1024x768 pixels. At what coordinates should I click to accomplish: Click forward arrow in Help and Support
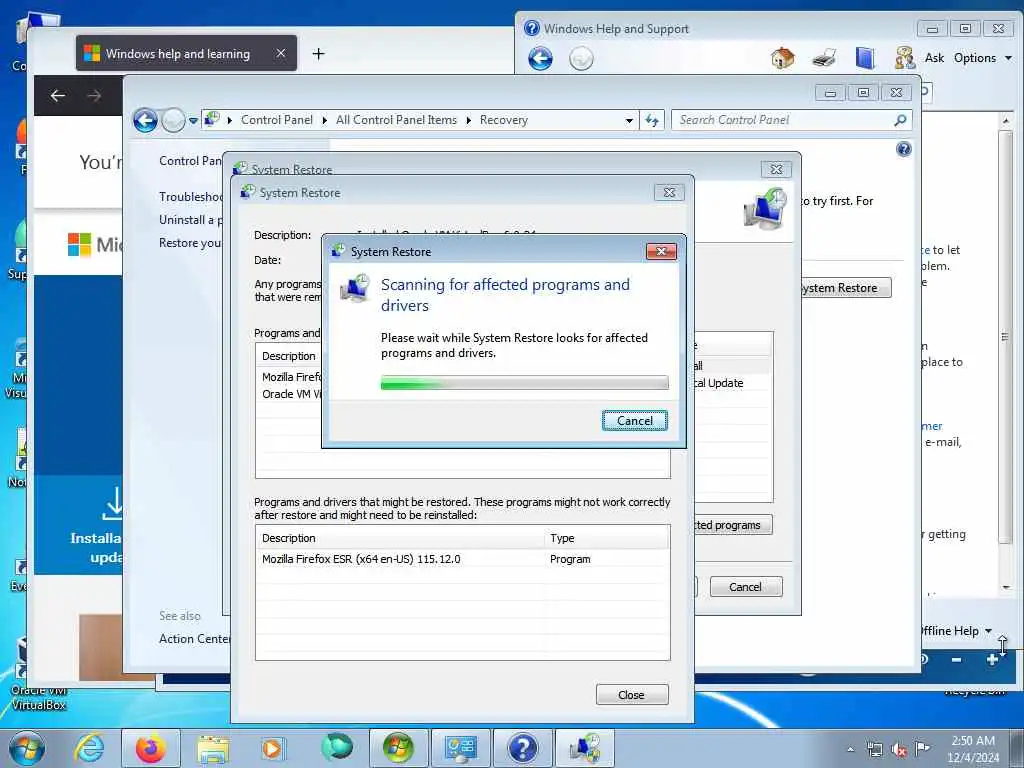581,59
